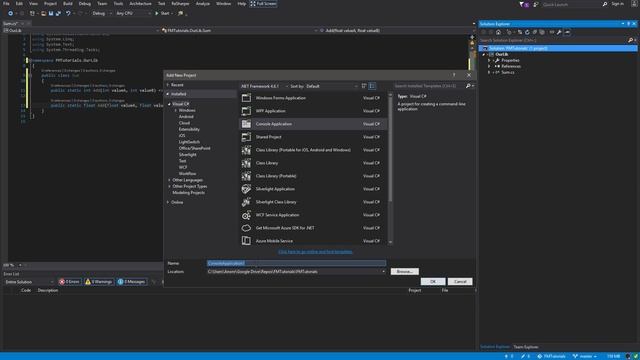Click the Navigate Backward toolbar icon
Screen dimensions: 640x360
(x=10, y=13)
